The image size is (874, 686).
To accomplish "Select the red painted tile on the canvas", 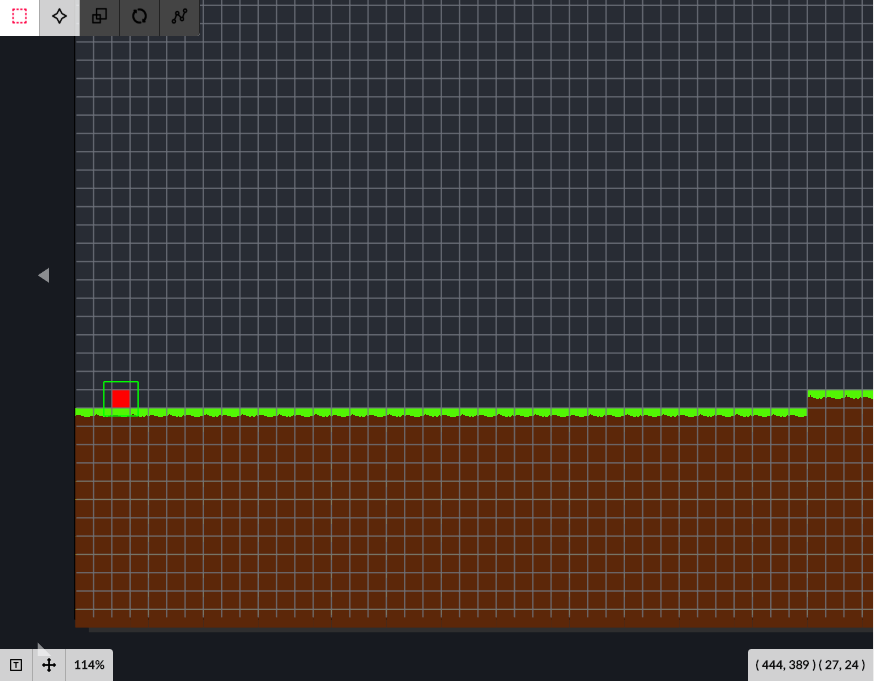I will point(121,397).
